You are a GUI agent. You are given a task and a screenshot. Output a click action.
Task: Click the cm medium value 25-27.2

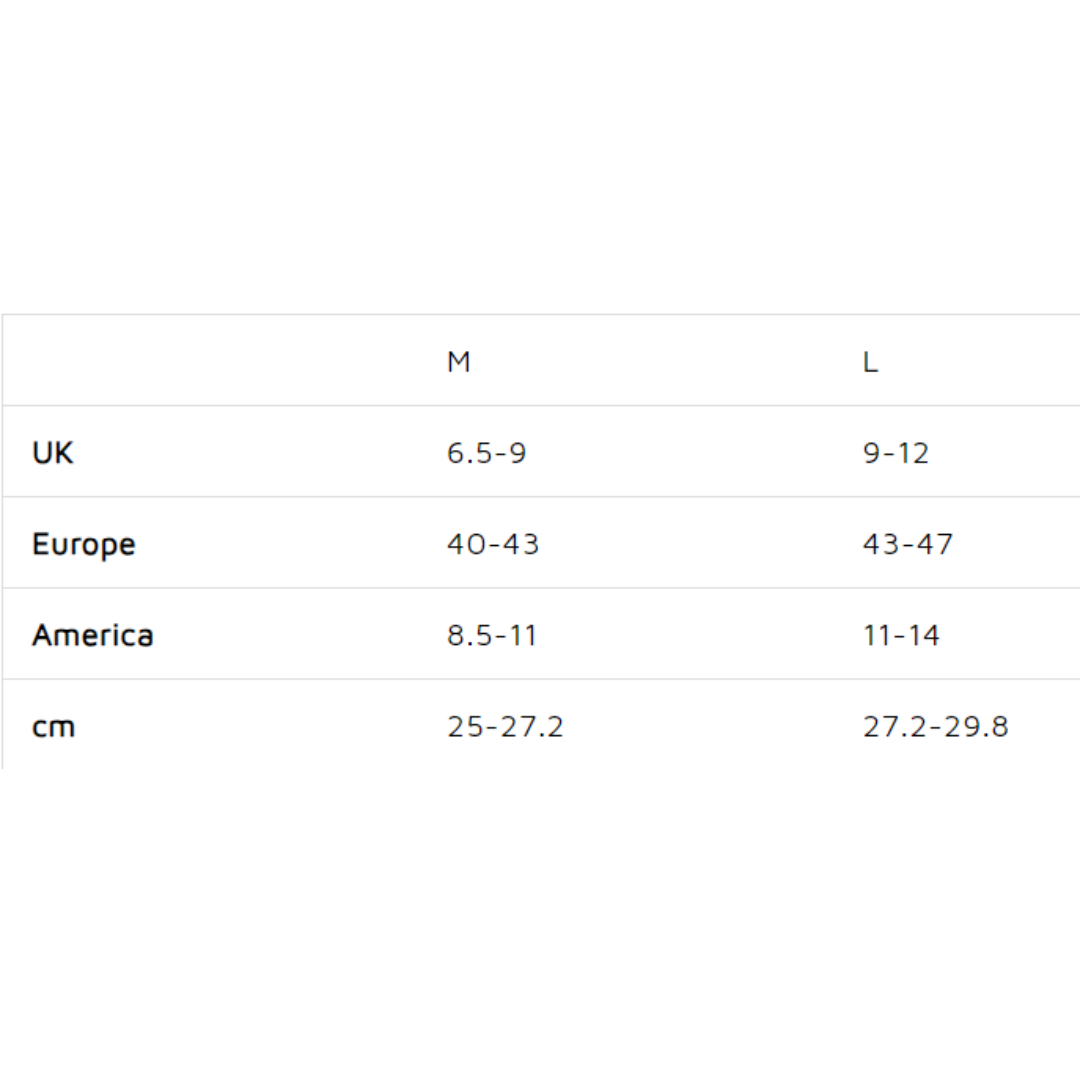point(505,727)
